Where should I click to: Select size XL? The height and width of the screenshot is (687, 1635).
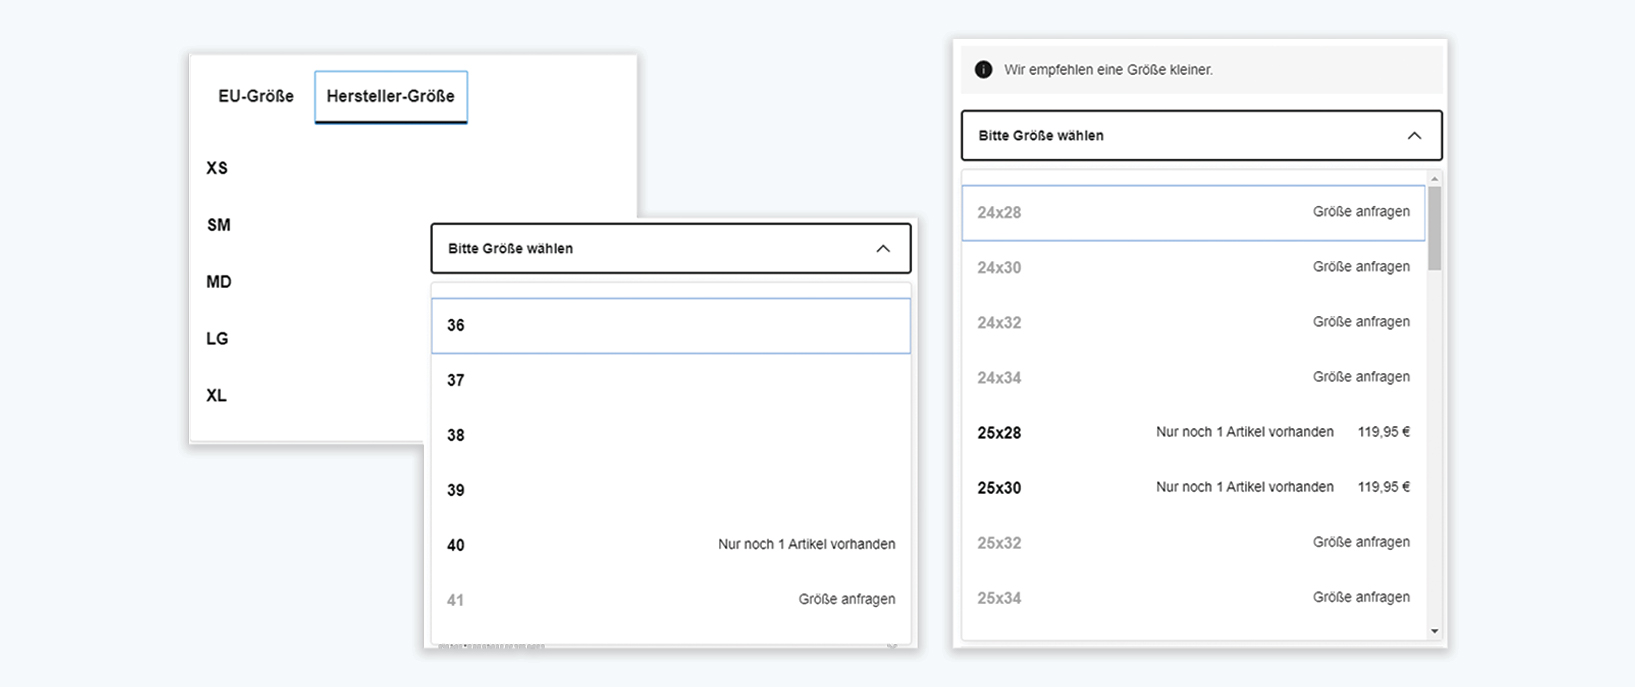217,396
